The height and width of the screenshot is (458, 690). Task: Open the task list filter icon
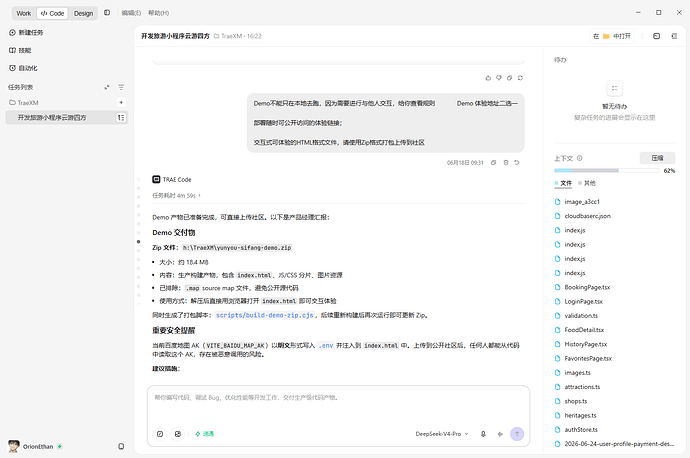tap(121, 88)
